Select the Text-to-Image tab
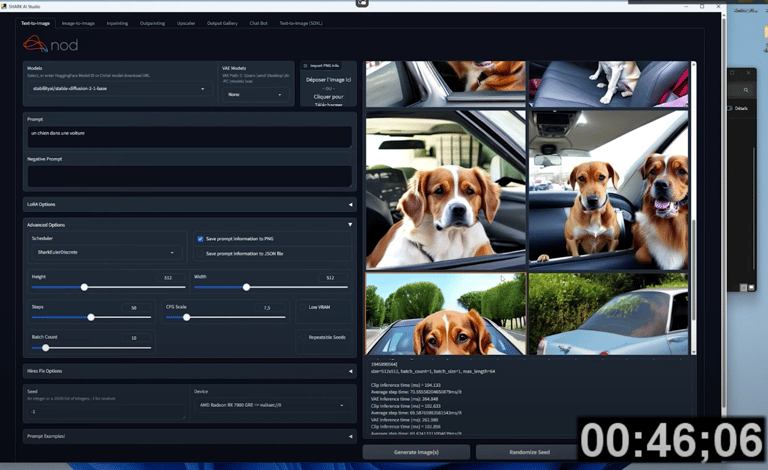768x470 pixels. coord(35,23)
